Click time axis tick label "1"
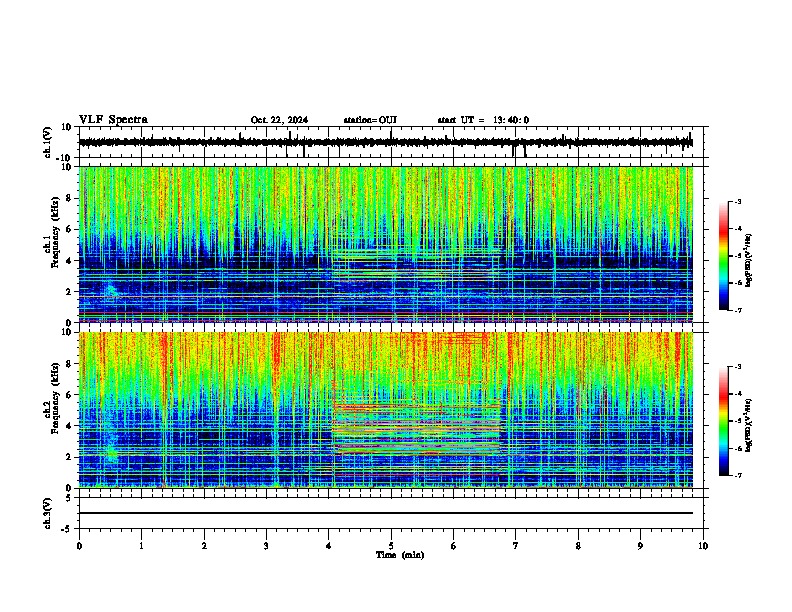This screenshot has height=612, width=792. tap(142, 546)
